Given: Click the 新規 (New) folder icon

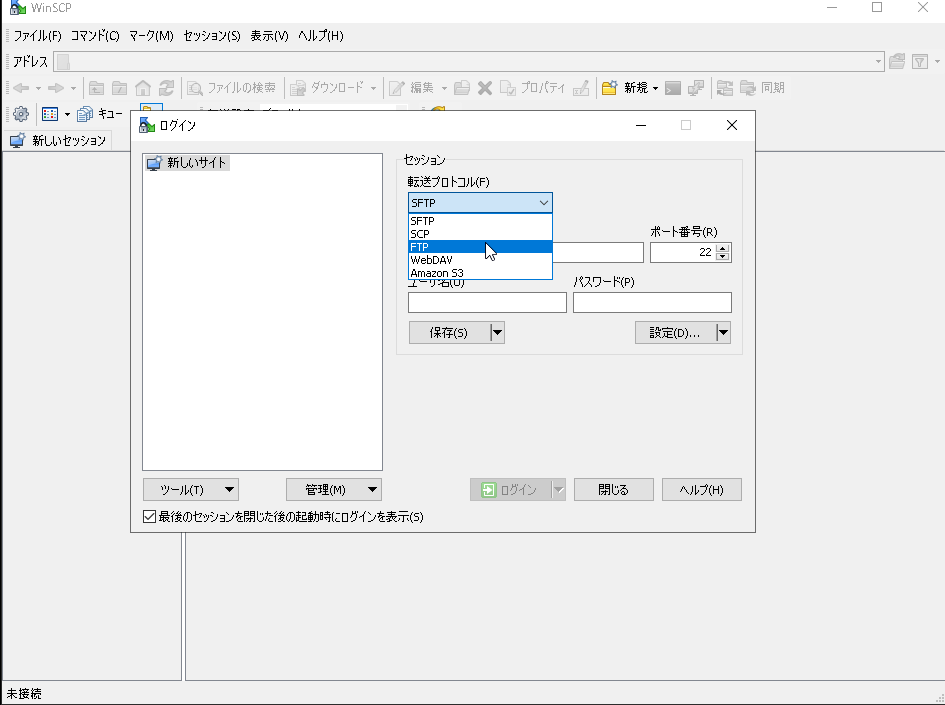Looking at the screenshot, I should click(608, 88).
